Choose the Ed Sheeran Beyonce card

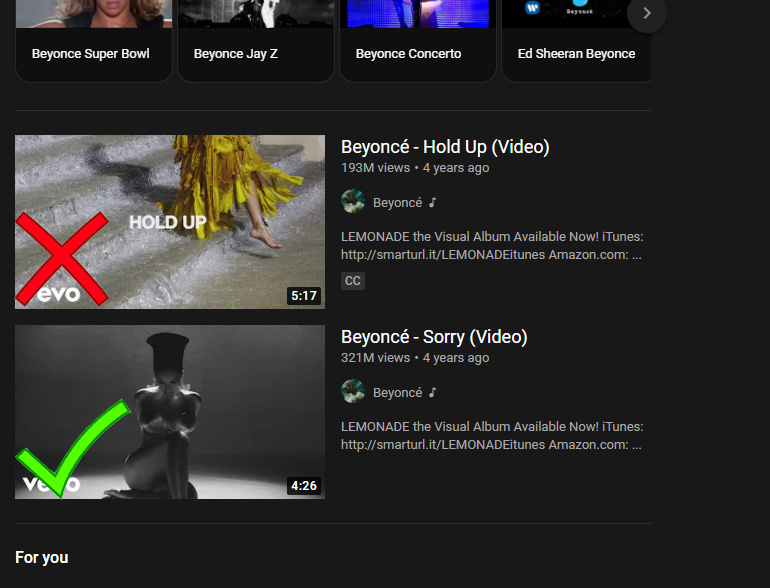[576, 53]
